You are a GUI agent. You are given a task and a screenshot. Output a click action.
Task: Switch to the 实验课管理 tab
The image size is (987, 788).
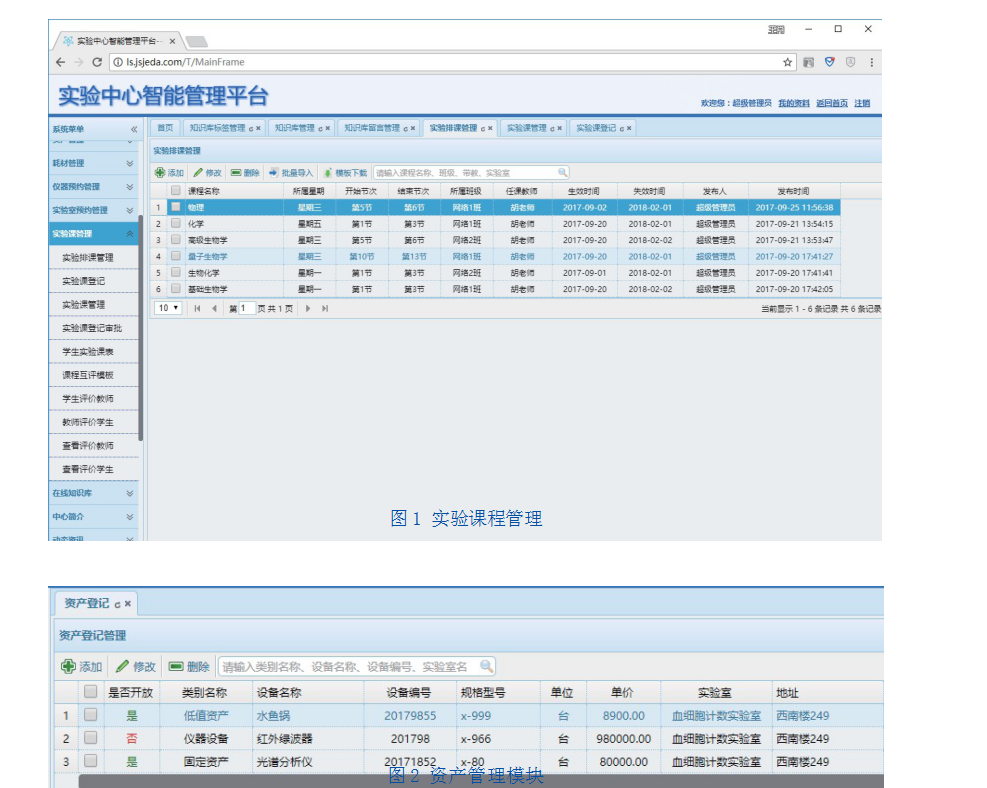click(x=534, y=128)
